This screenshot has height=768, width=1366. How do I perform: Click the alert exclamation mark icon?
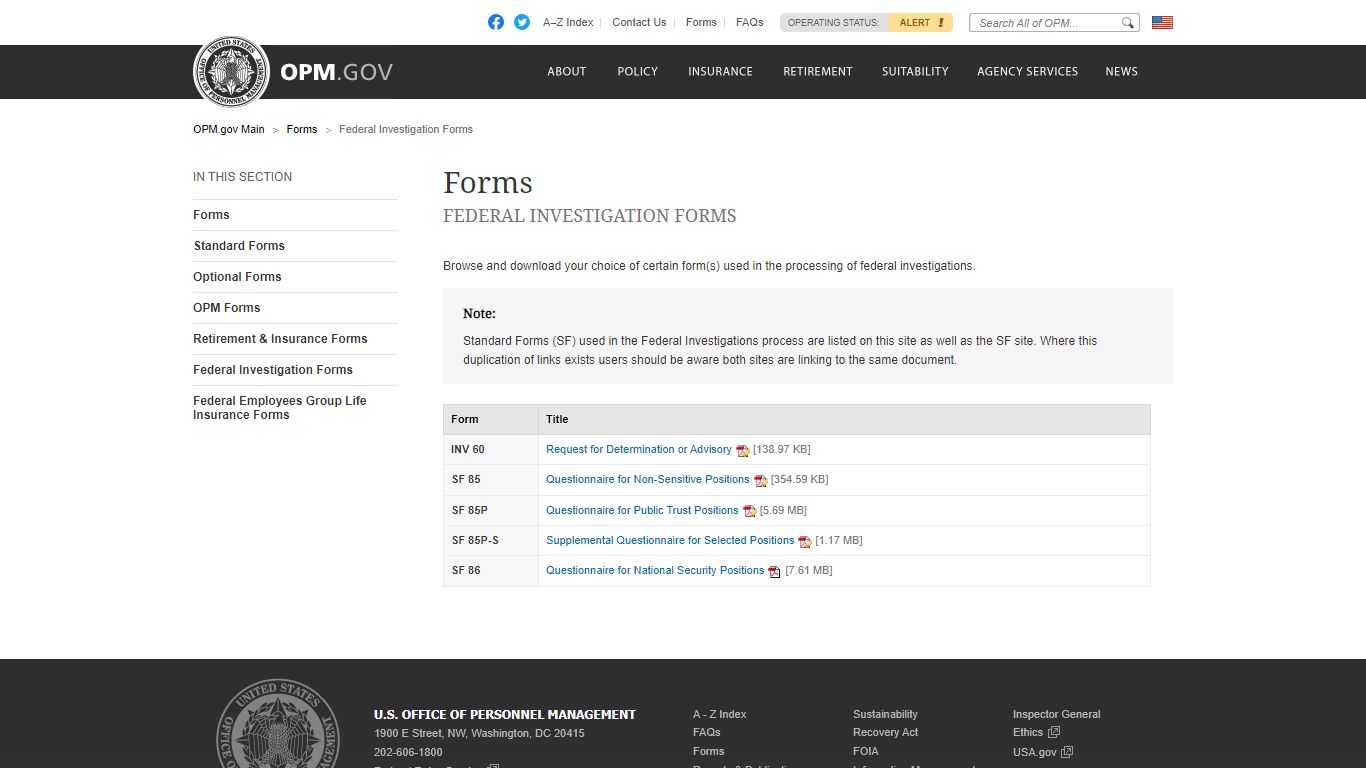point(940,22)
